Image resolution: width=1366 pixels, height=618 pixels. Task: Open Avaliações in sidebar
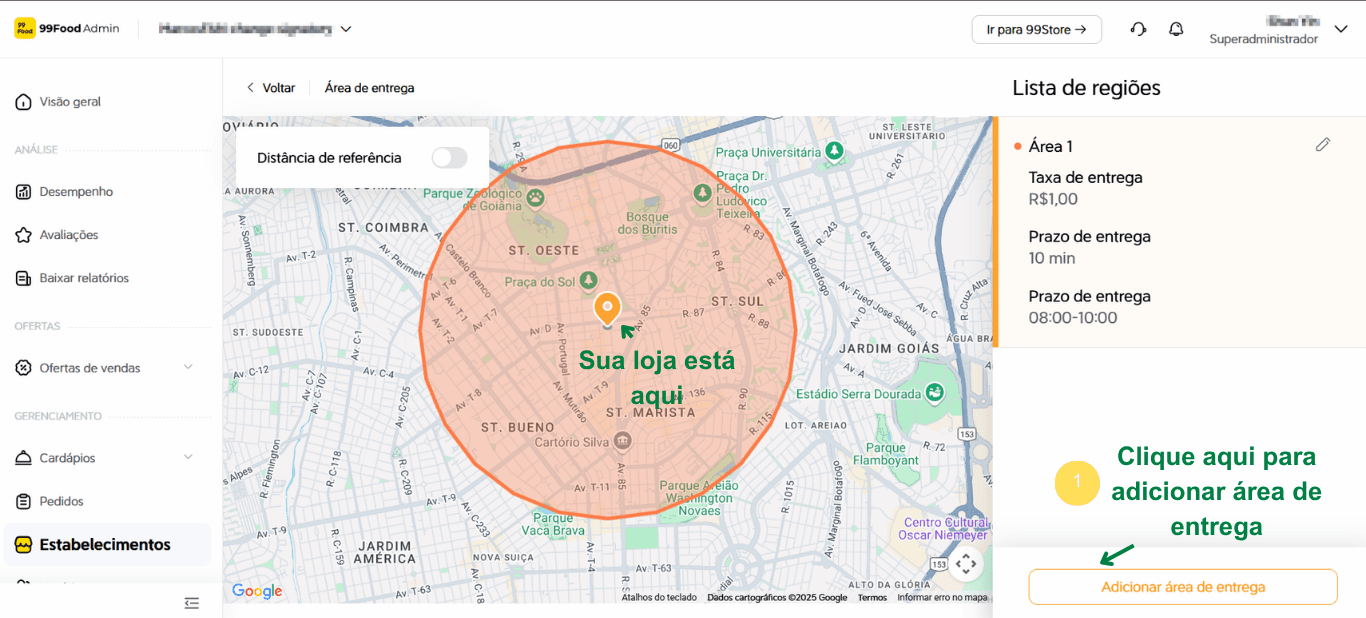[x=68, y=235]
